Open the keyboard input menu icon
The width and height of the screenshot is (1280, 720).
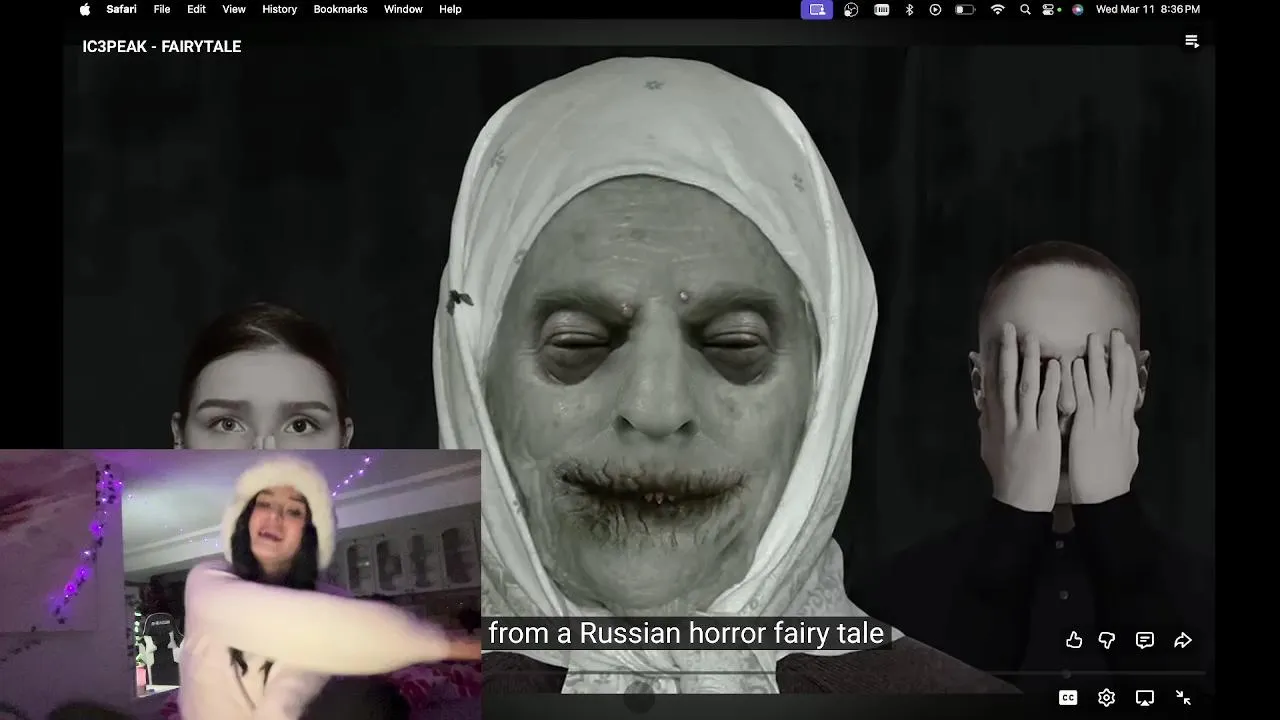pos(881,9)
